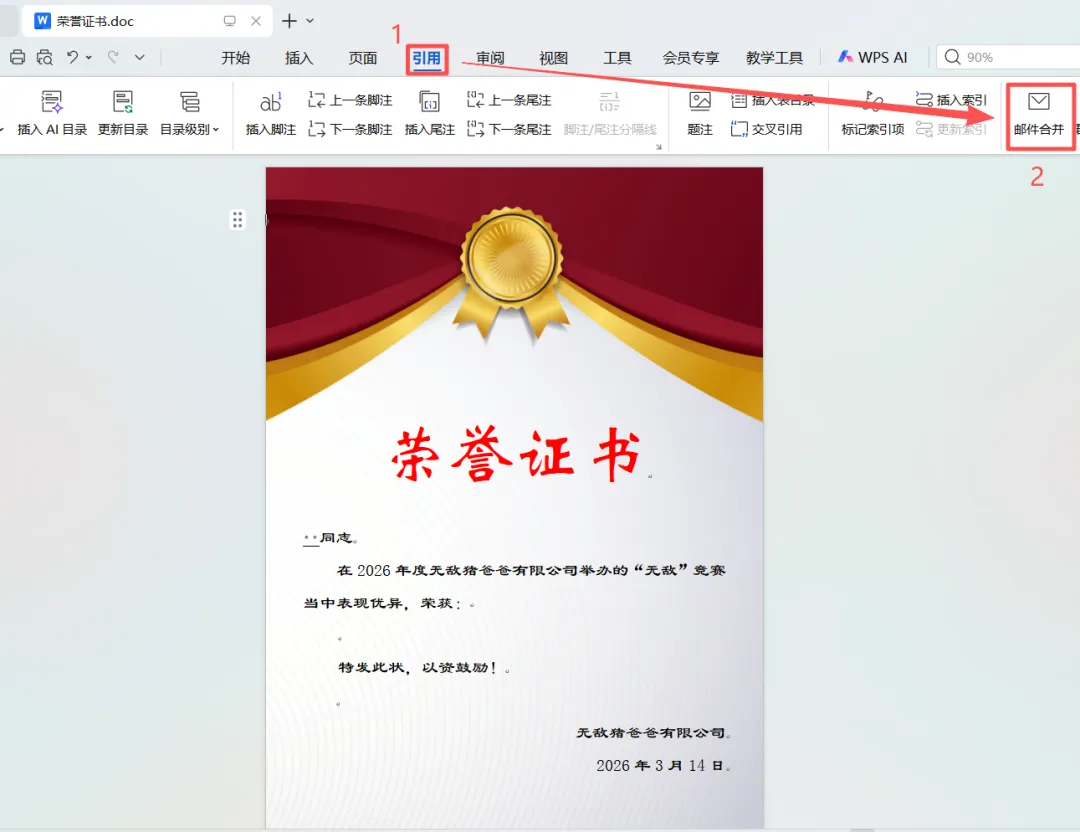Click the signature line 无敌猪爸爸有限公司
1080x832 pixels.
tap(651, 733)
